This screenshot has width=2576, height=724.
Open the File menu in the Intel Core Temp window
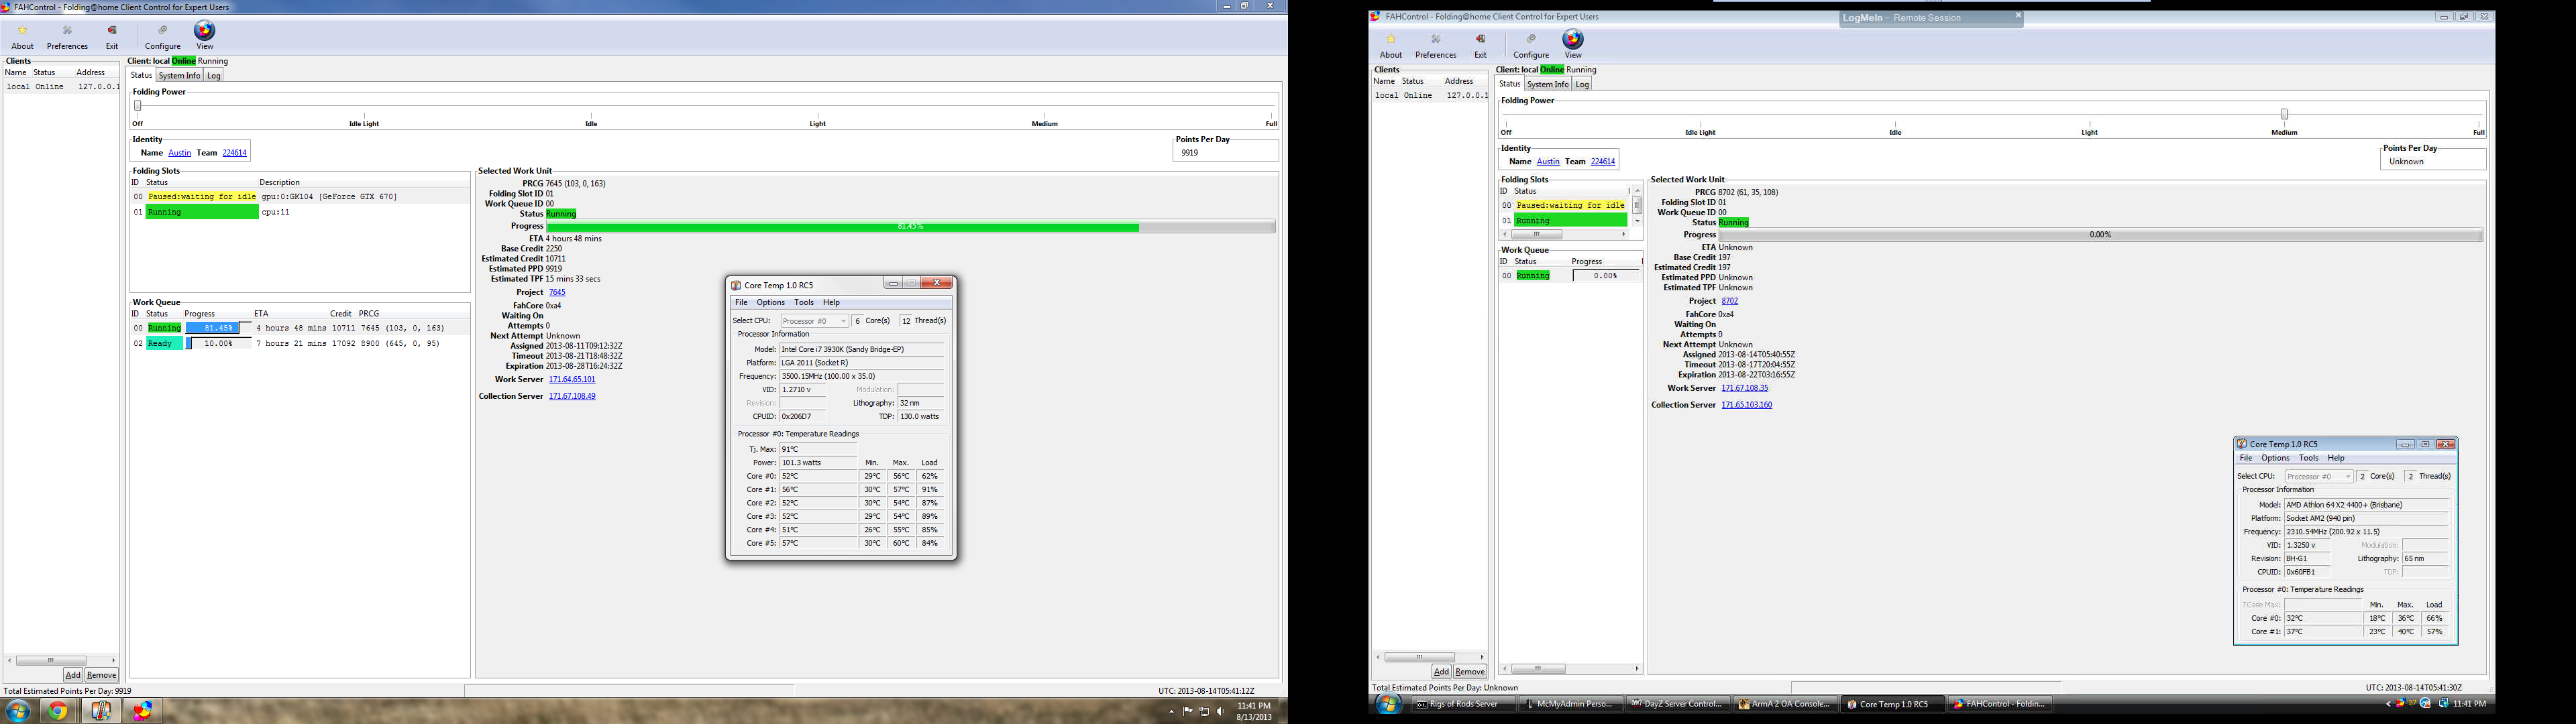(x=741, y=302)
